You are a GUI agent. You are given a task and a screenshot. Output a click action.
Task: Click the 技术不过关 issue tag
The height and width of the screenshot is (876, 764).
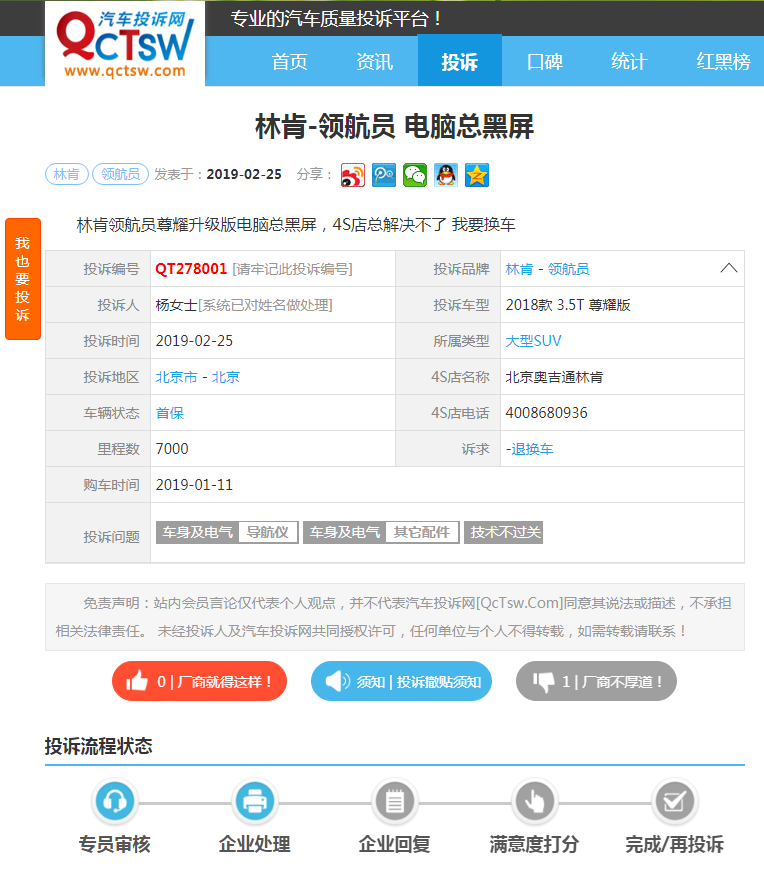coord(504,532)
